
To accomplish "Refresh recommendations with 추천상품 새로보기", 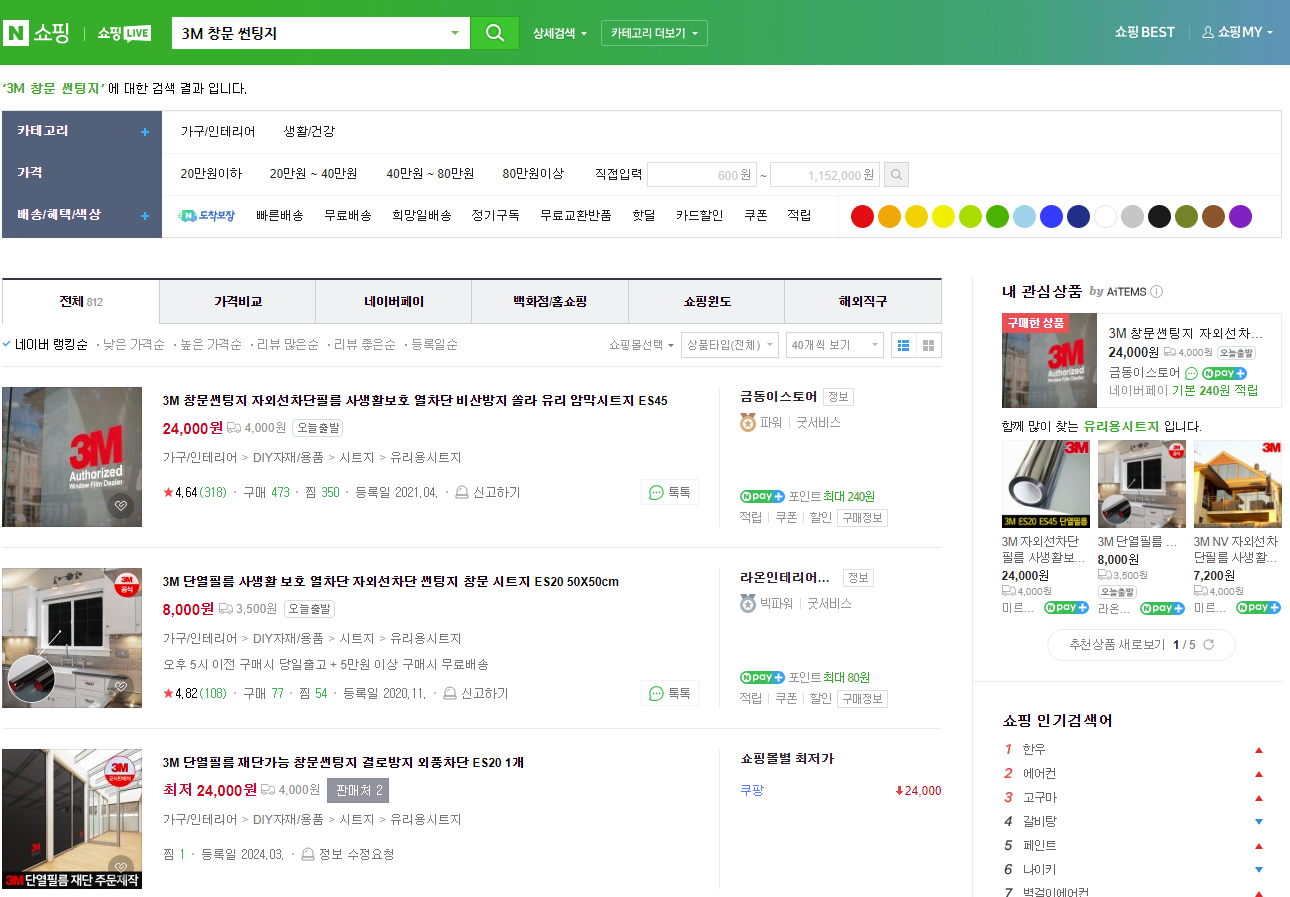I will [1141, 645].
